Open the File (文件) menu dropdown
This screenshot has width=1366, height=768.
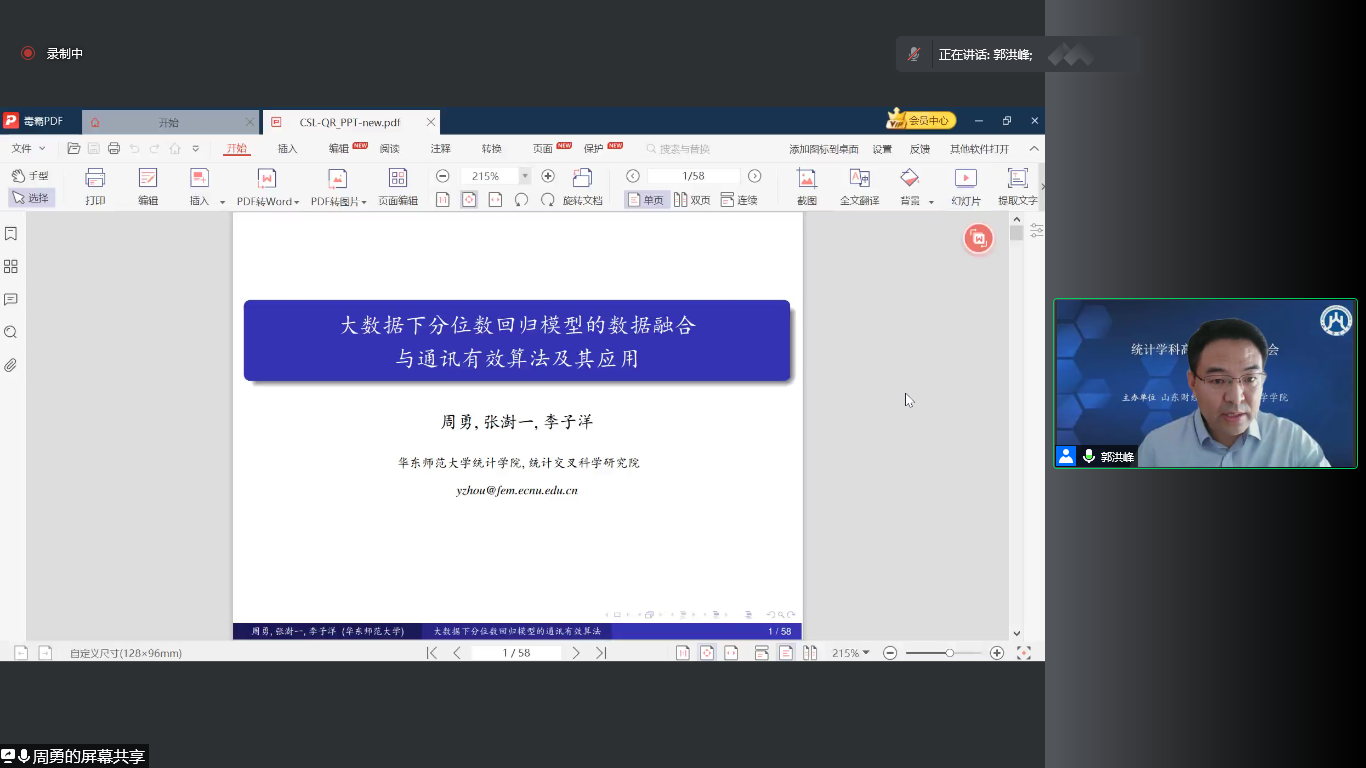pos(28,149)
